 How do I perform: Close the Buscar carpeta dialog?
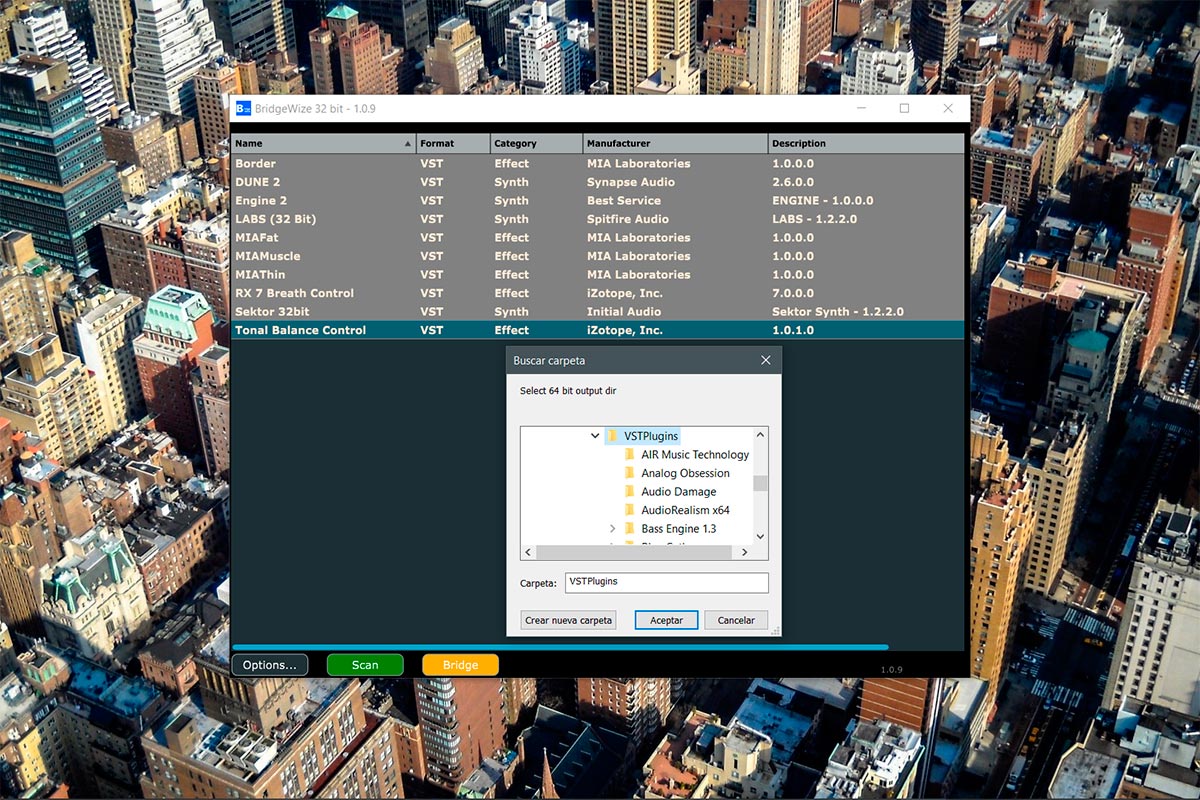pyautogui.click(x=766, y=360)
